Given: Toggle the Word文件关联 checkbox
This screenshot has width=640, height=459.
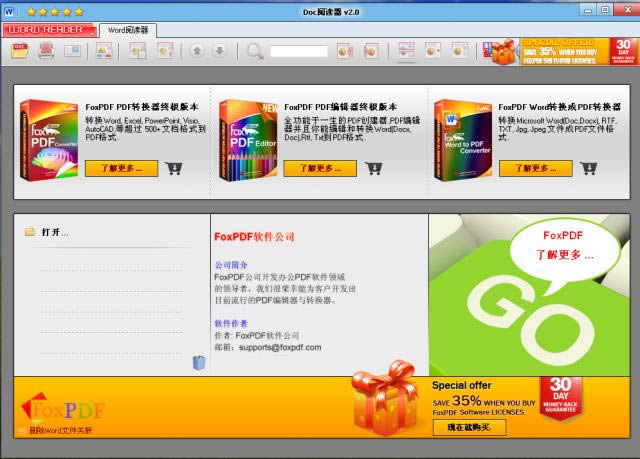Looking at the screenshot, I should (x=22, y=430).
